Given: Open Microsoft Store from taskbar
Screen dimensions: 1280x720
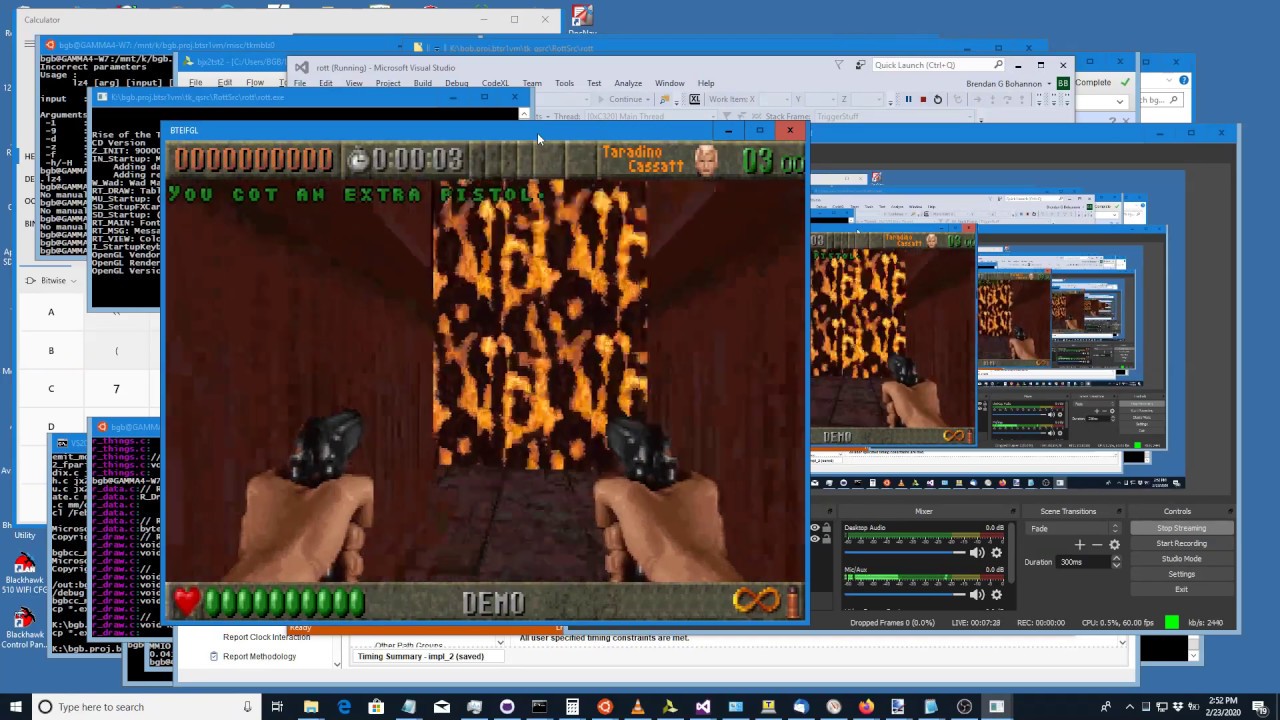Looking at the screenshot, I should click(376, 707).
